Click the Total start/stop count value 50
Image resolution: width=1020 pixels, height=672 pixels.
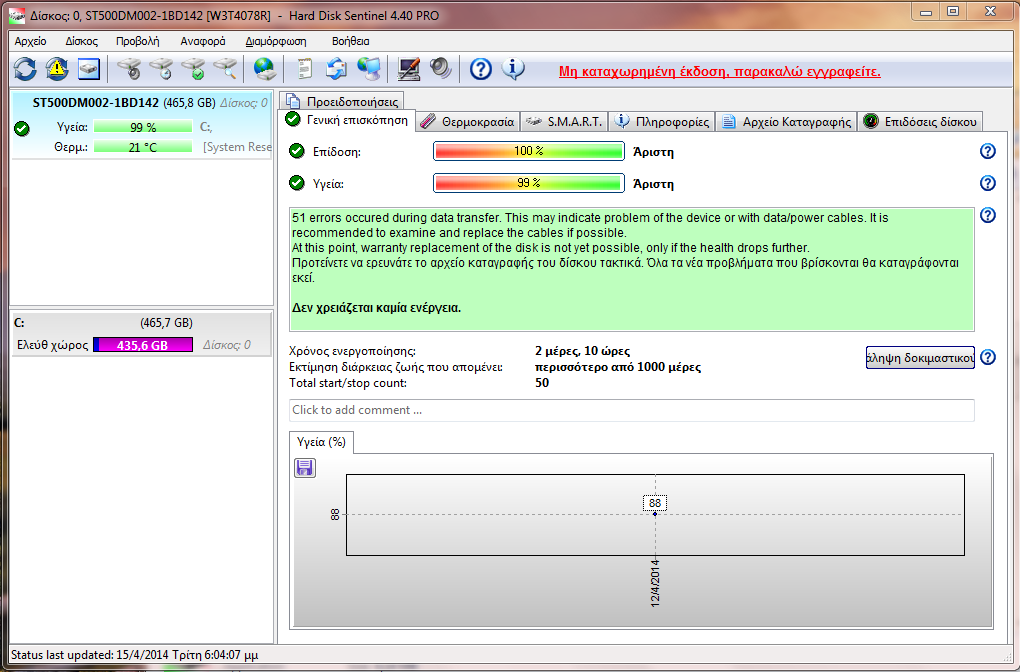(x=542, y=383)
